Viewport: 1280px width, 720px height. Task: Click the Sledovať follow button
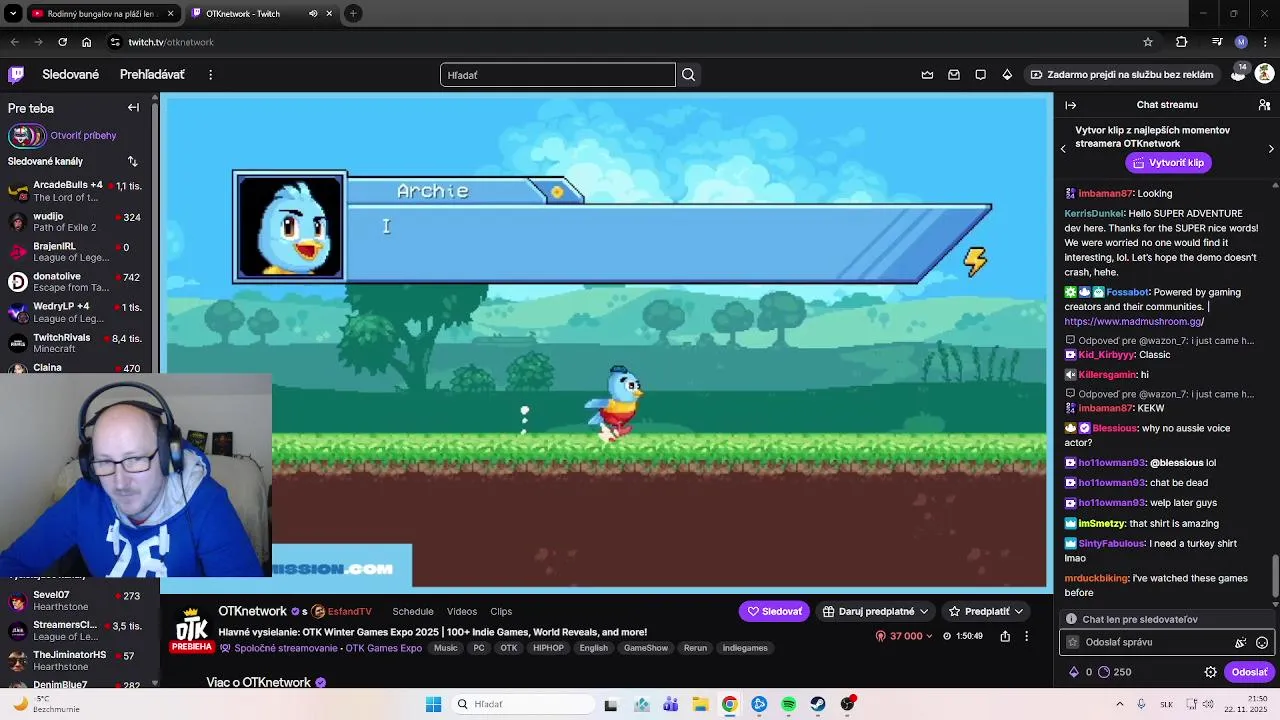point(774,611)
